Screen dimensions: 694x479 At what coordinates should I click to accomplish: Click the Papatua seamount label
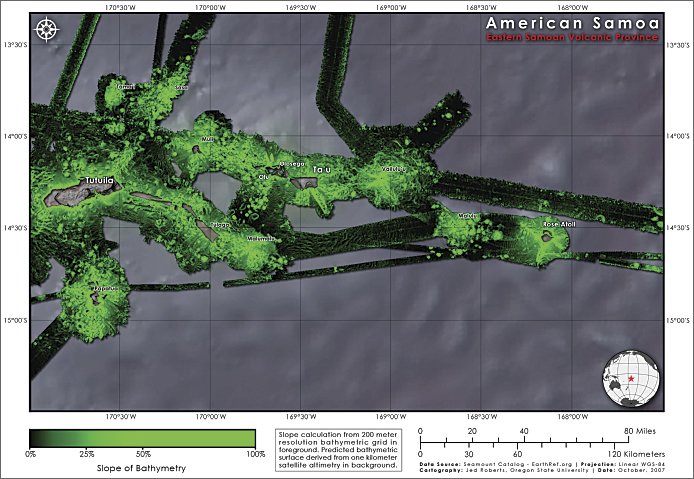(106, 289)
